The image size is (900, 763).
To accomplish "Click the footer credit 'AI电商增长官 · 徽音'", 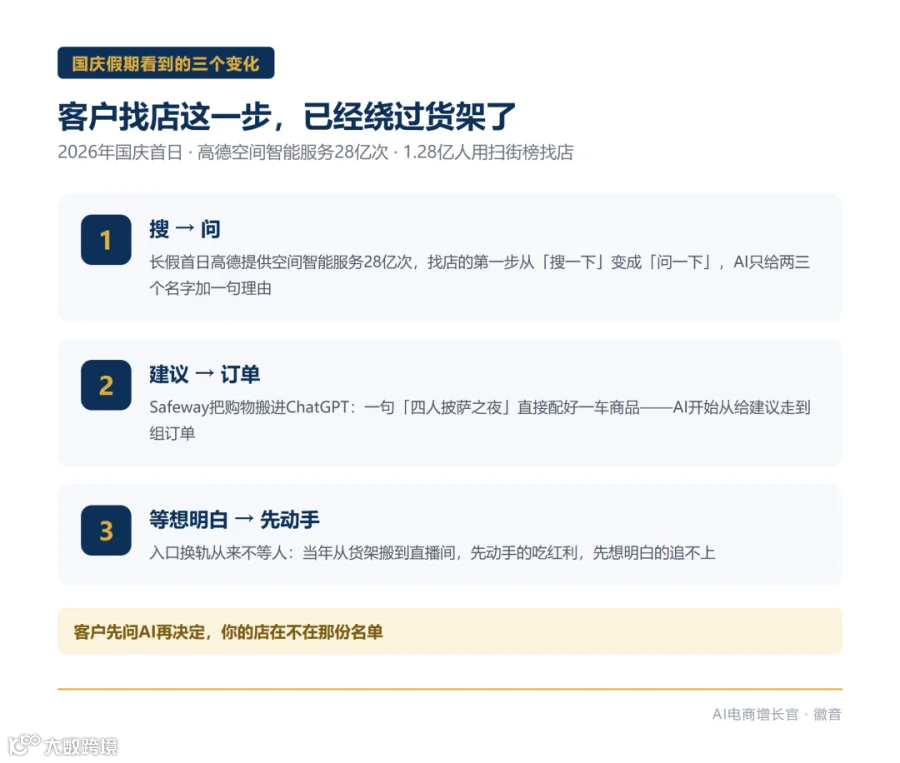I will [777, 714].
